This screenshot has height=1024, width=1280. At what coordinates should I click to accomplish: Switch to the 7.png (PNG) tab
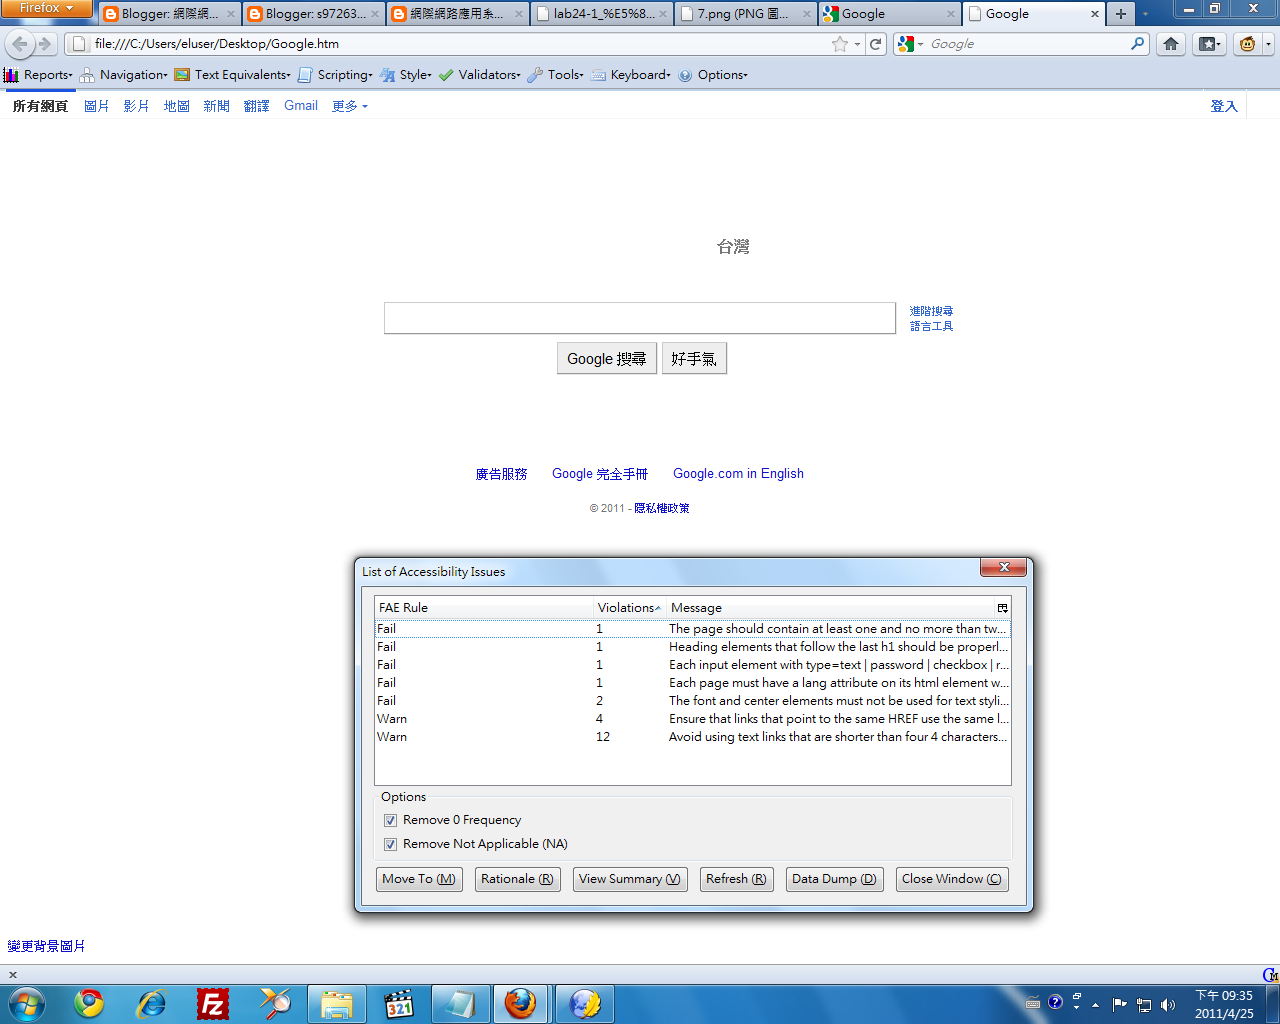(744, 14)
